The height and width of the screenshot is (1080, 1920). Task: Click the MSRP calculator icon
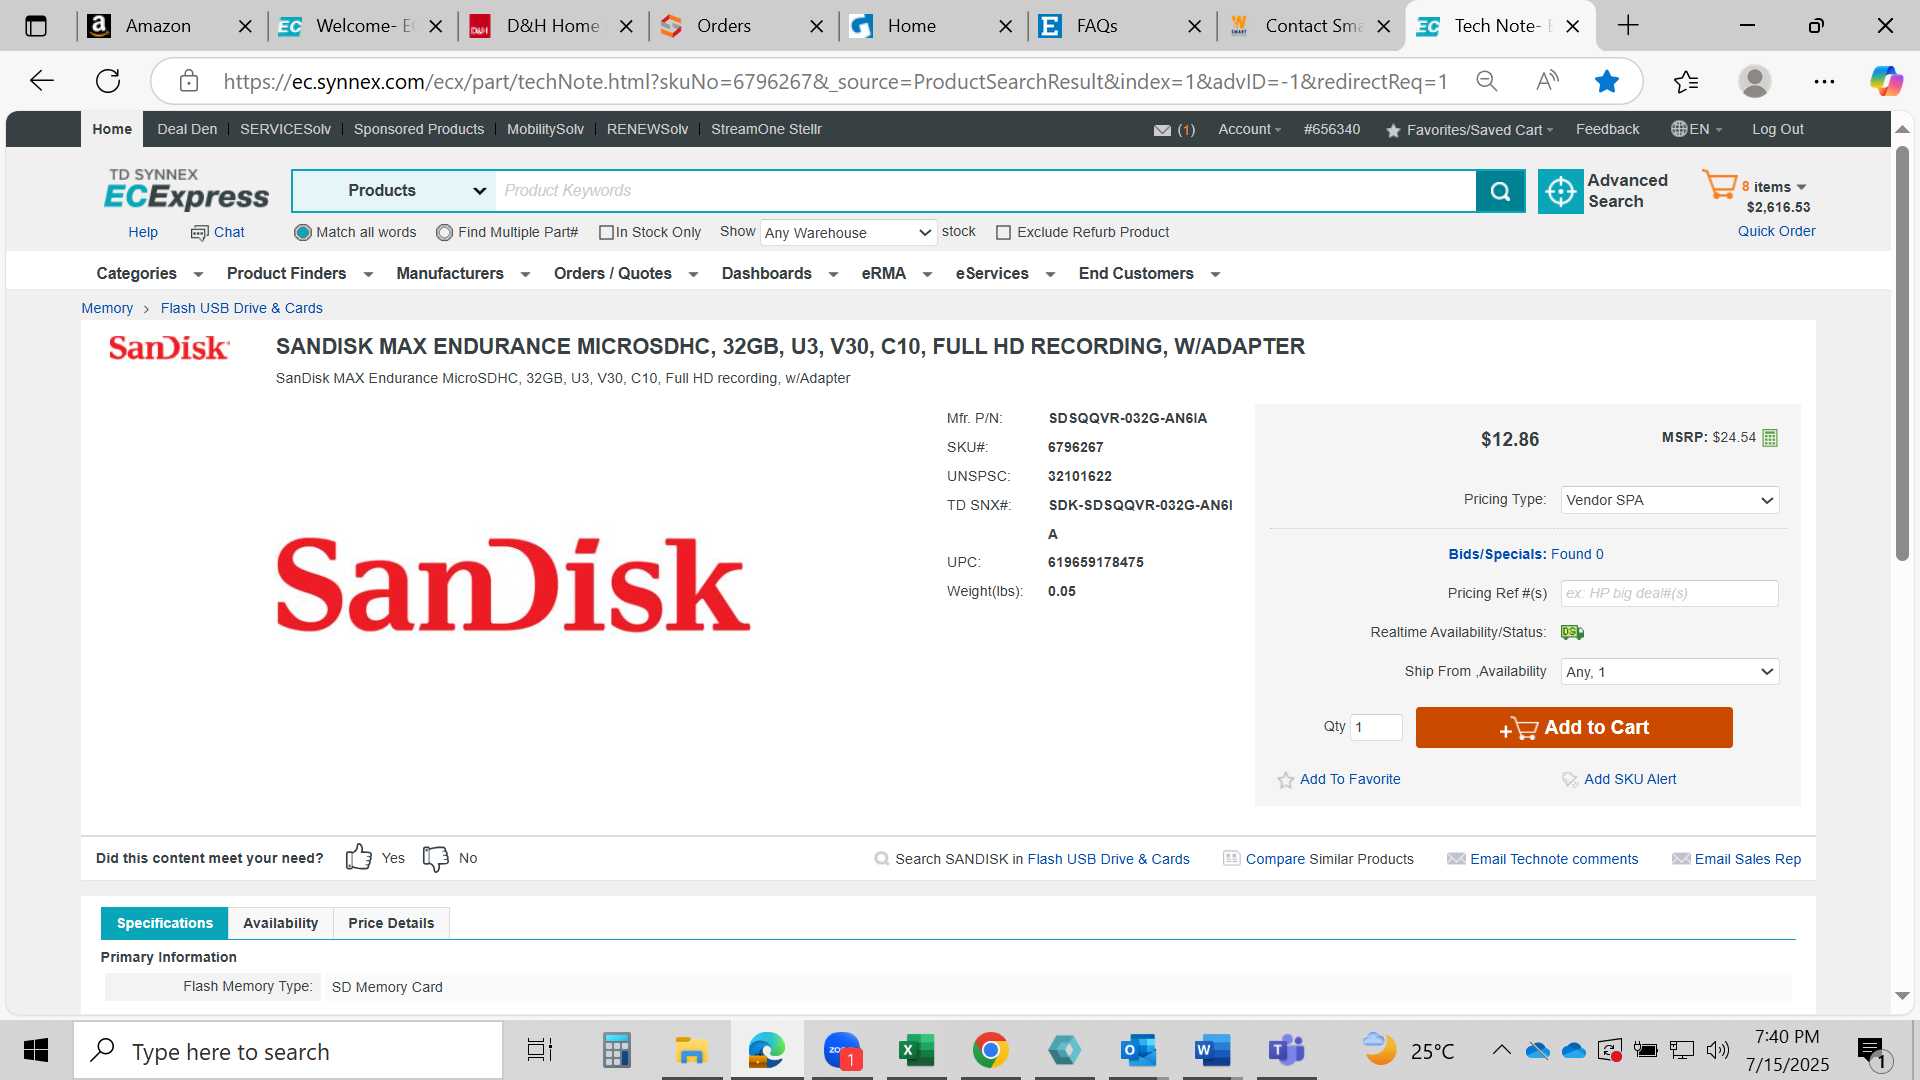pos(1770,438)
